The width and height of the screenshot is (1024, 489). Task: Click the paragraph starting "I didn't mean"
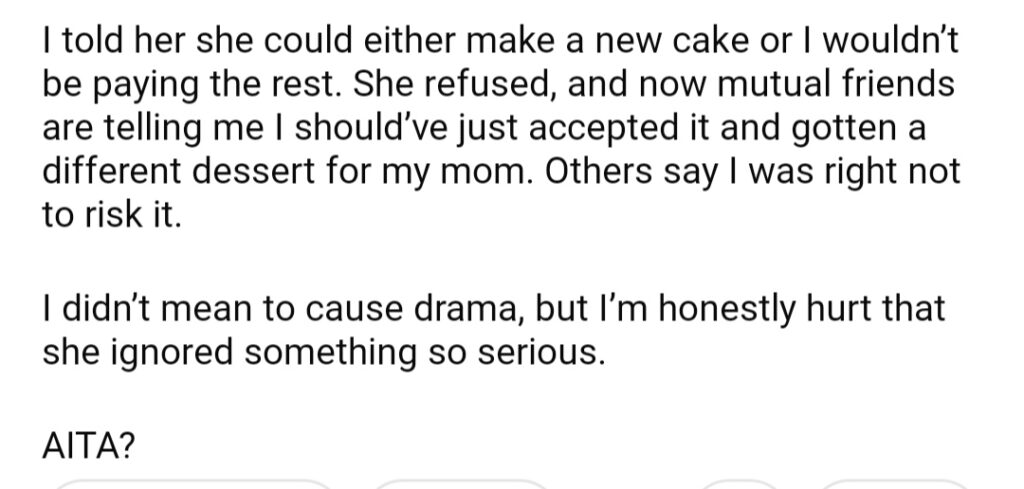pyautogui.click(x=494, y=330)
